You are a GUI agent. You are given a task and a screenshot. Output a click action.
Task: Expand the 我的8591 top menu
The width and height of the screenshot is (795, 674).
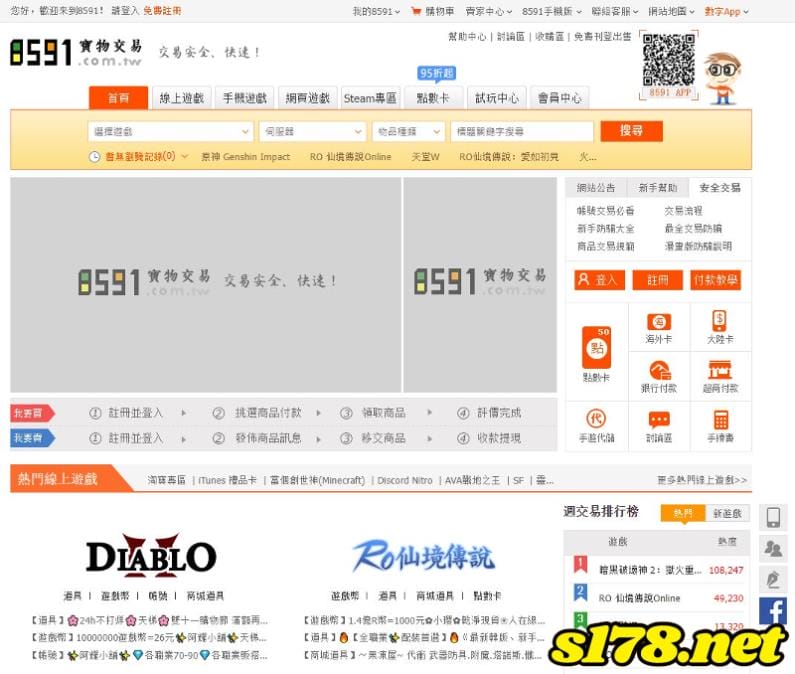[376, 11]
